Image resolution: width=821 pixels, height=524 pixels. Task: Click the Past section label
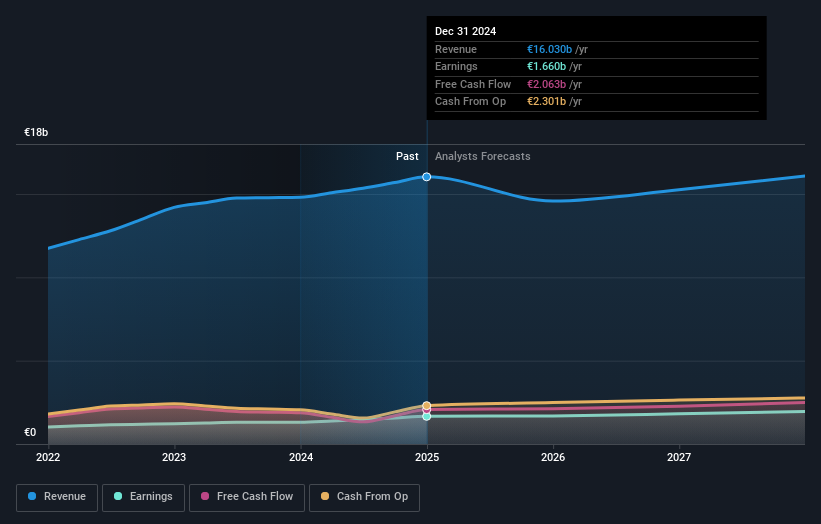407,156
